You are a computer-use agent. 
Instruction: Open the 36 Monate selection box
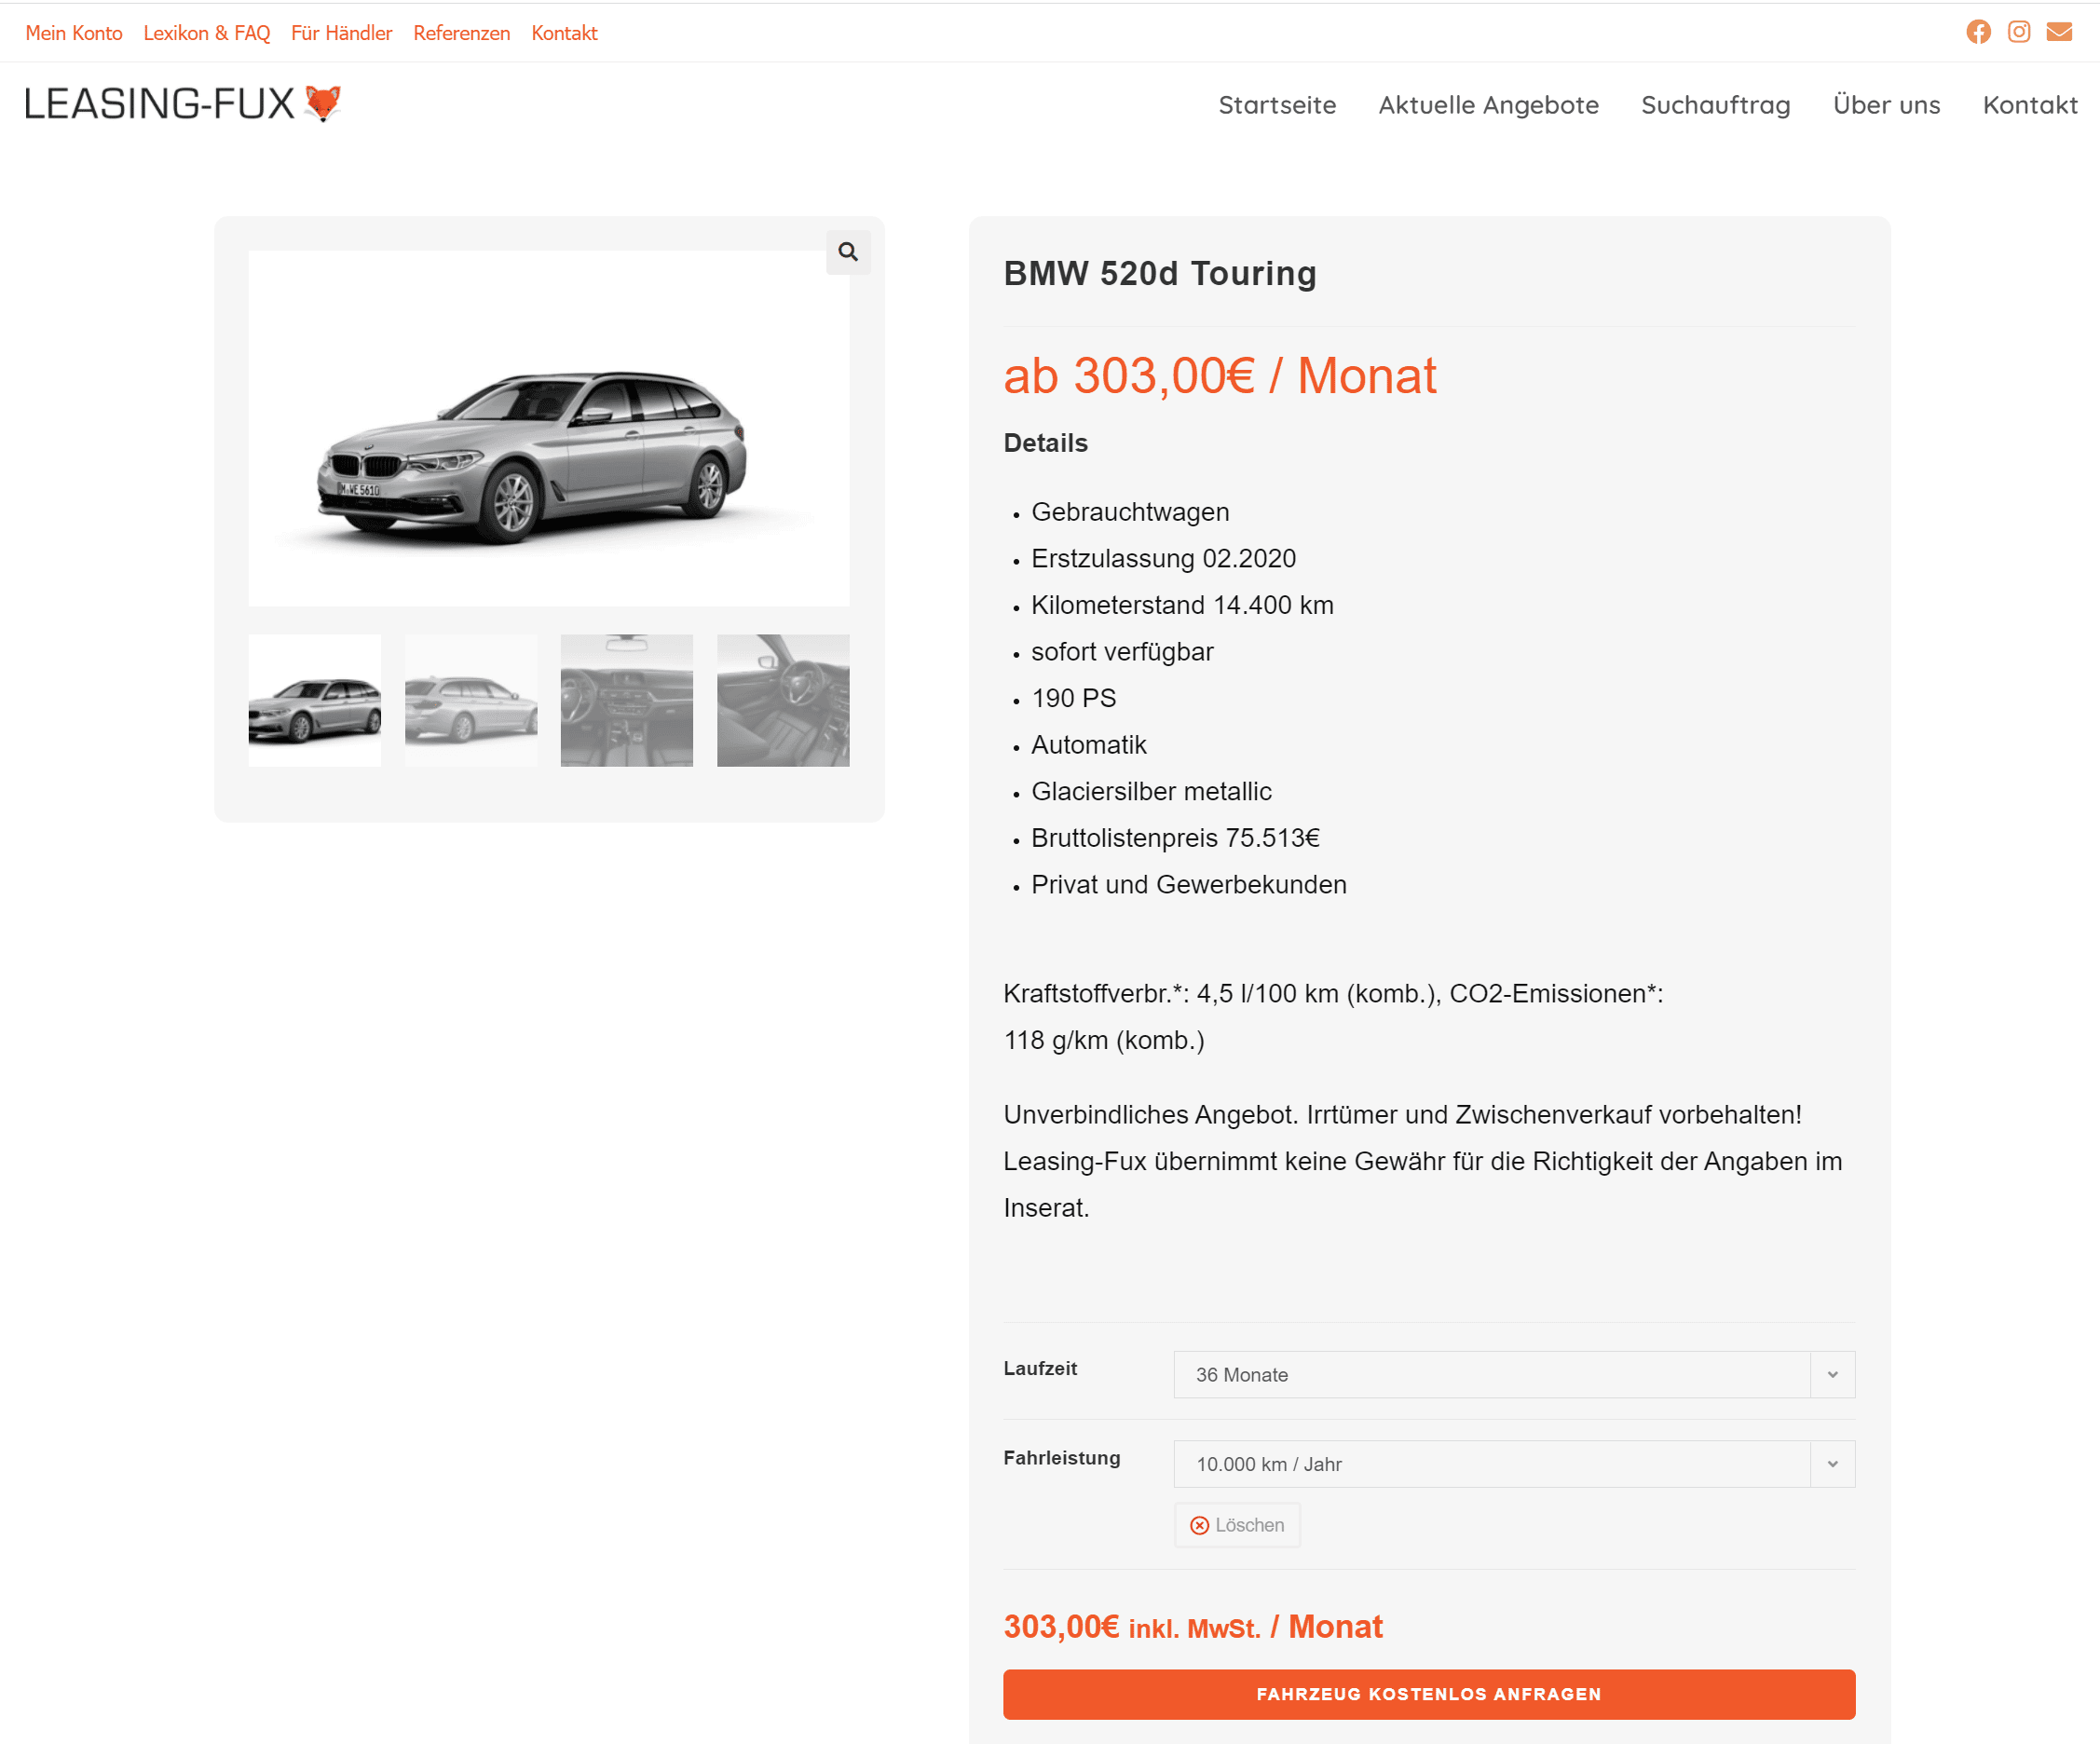(1514, 1375)
